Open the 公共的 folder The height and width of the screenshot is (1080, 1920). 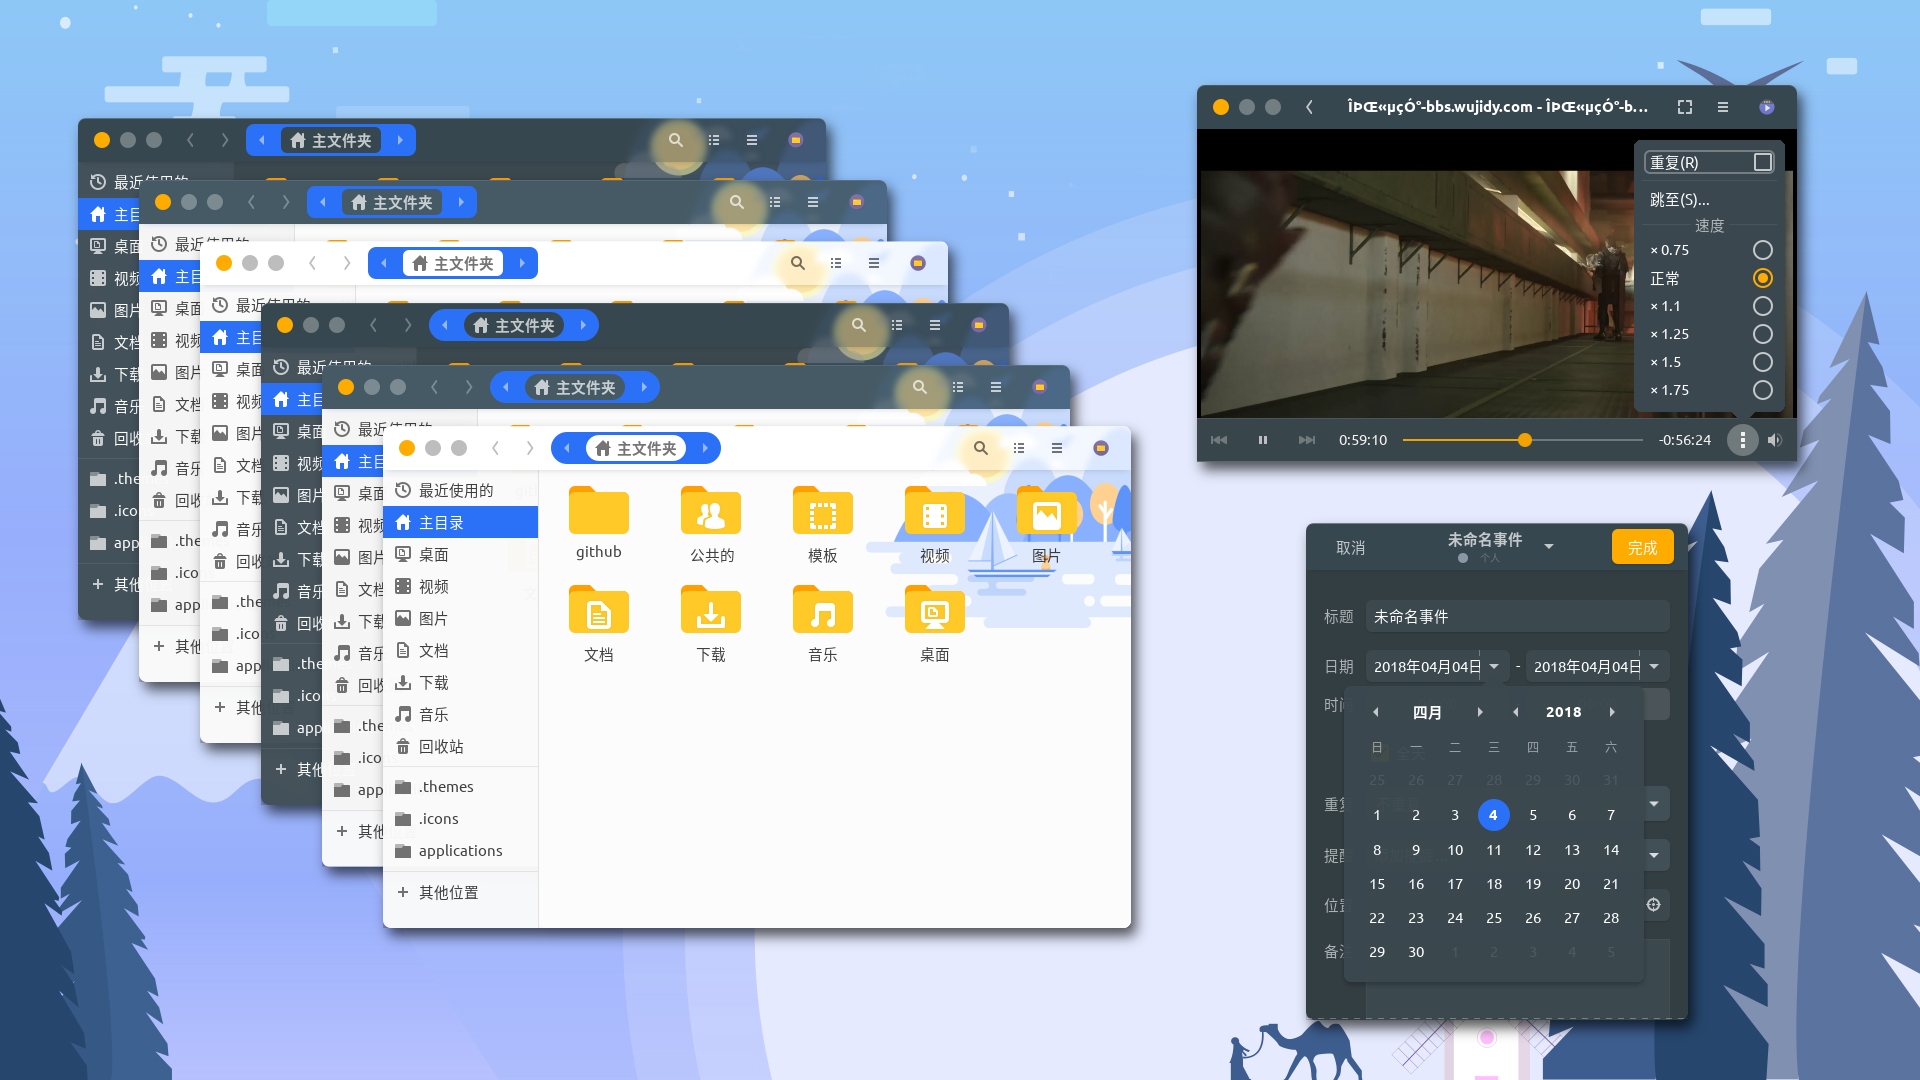(710, 512)
